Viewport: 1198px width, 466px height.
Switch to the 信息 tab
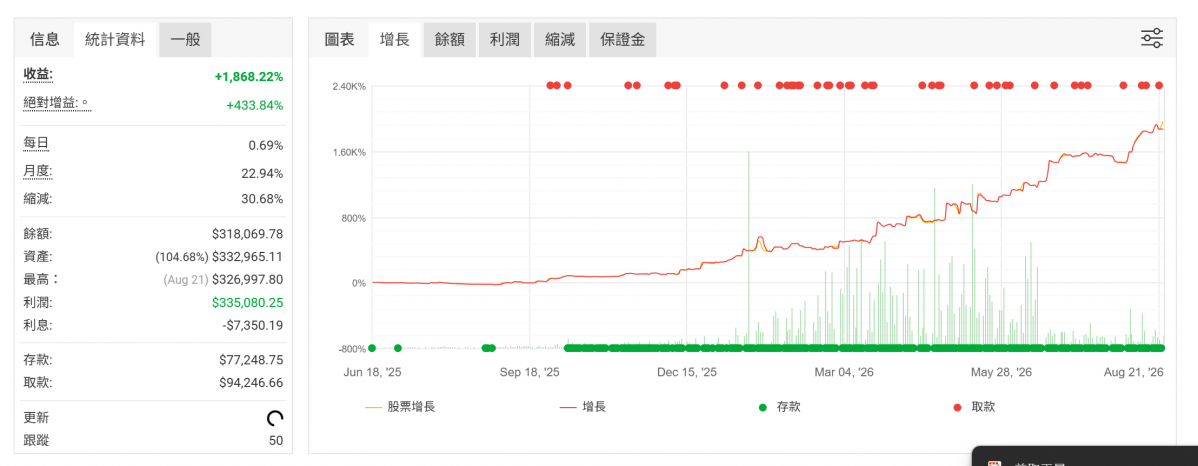tap(44, 40)
